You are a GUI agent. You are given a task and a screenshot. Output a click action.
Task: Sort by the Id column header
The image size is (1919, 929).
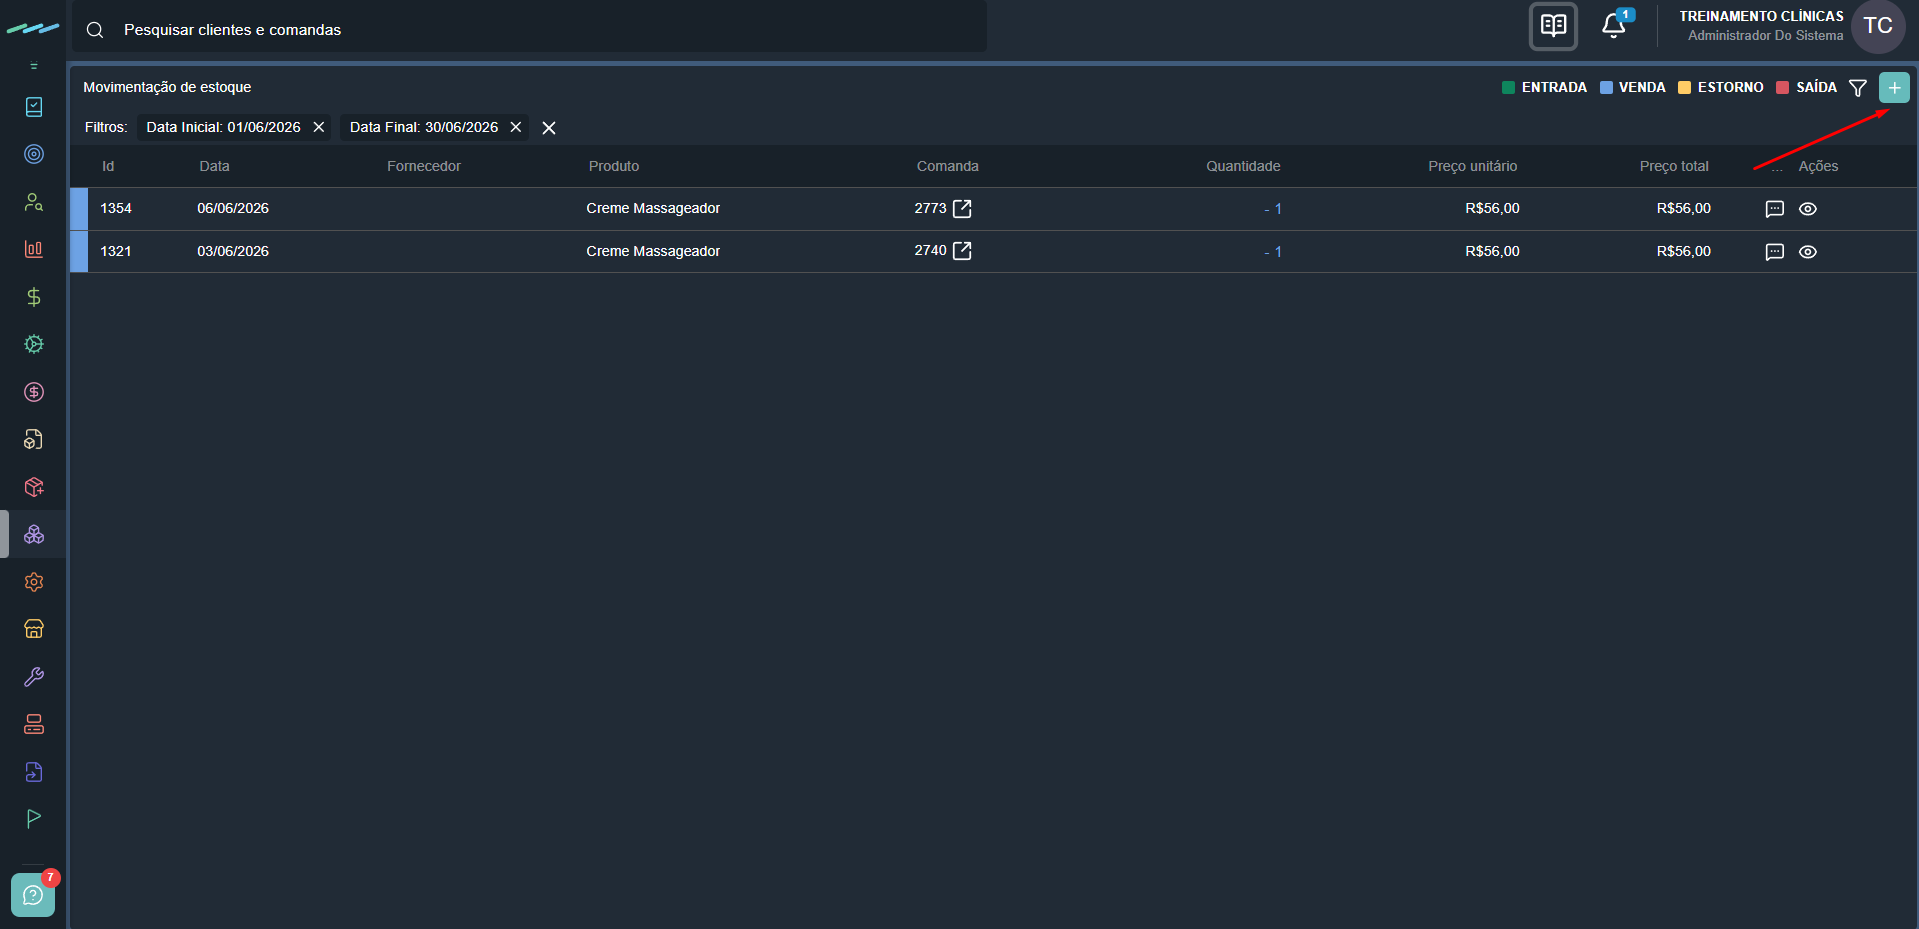108,166
